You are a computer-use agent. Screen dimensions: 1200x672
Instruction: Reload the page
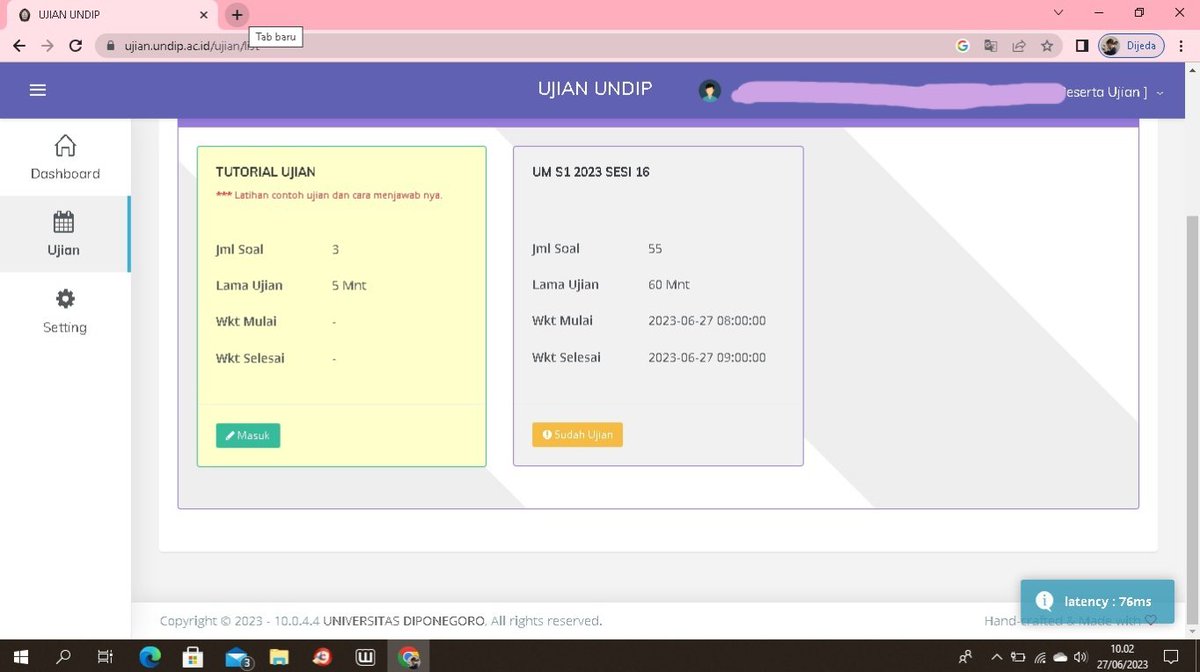click(76, 46)
